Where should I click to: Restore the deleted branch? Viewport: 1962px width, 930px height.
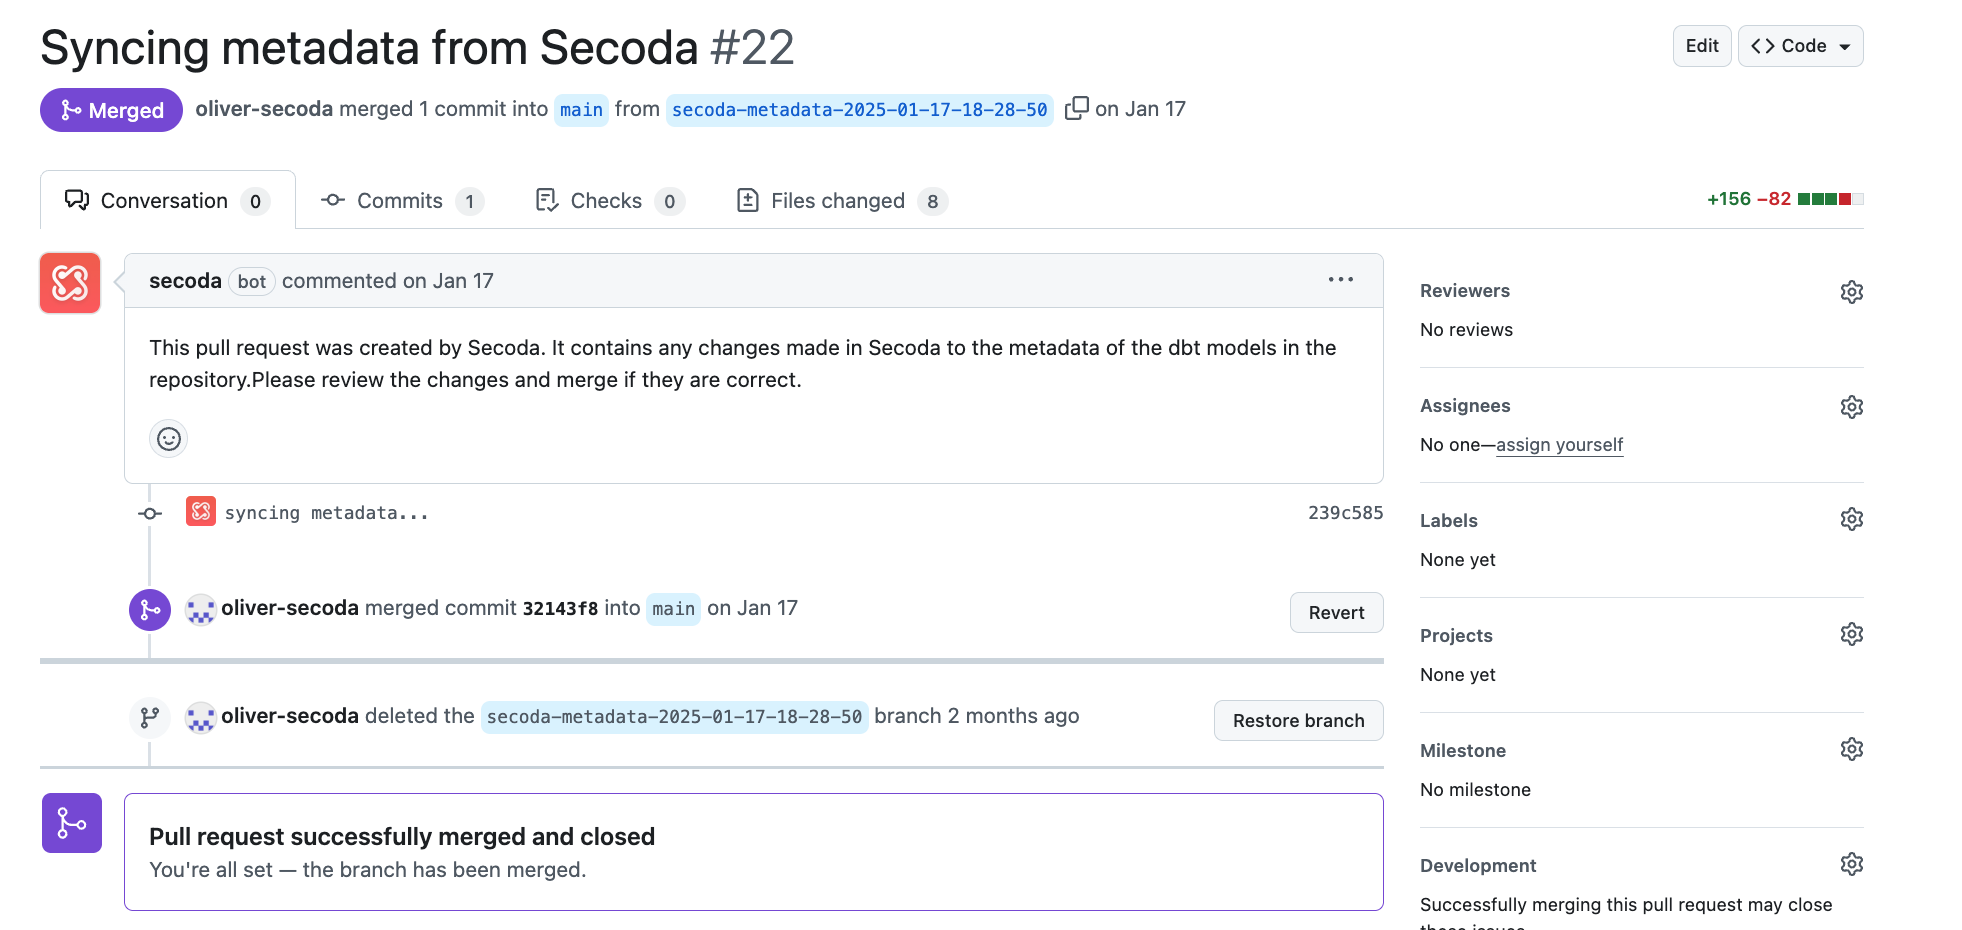click(1298, 721)
